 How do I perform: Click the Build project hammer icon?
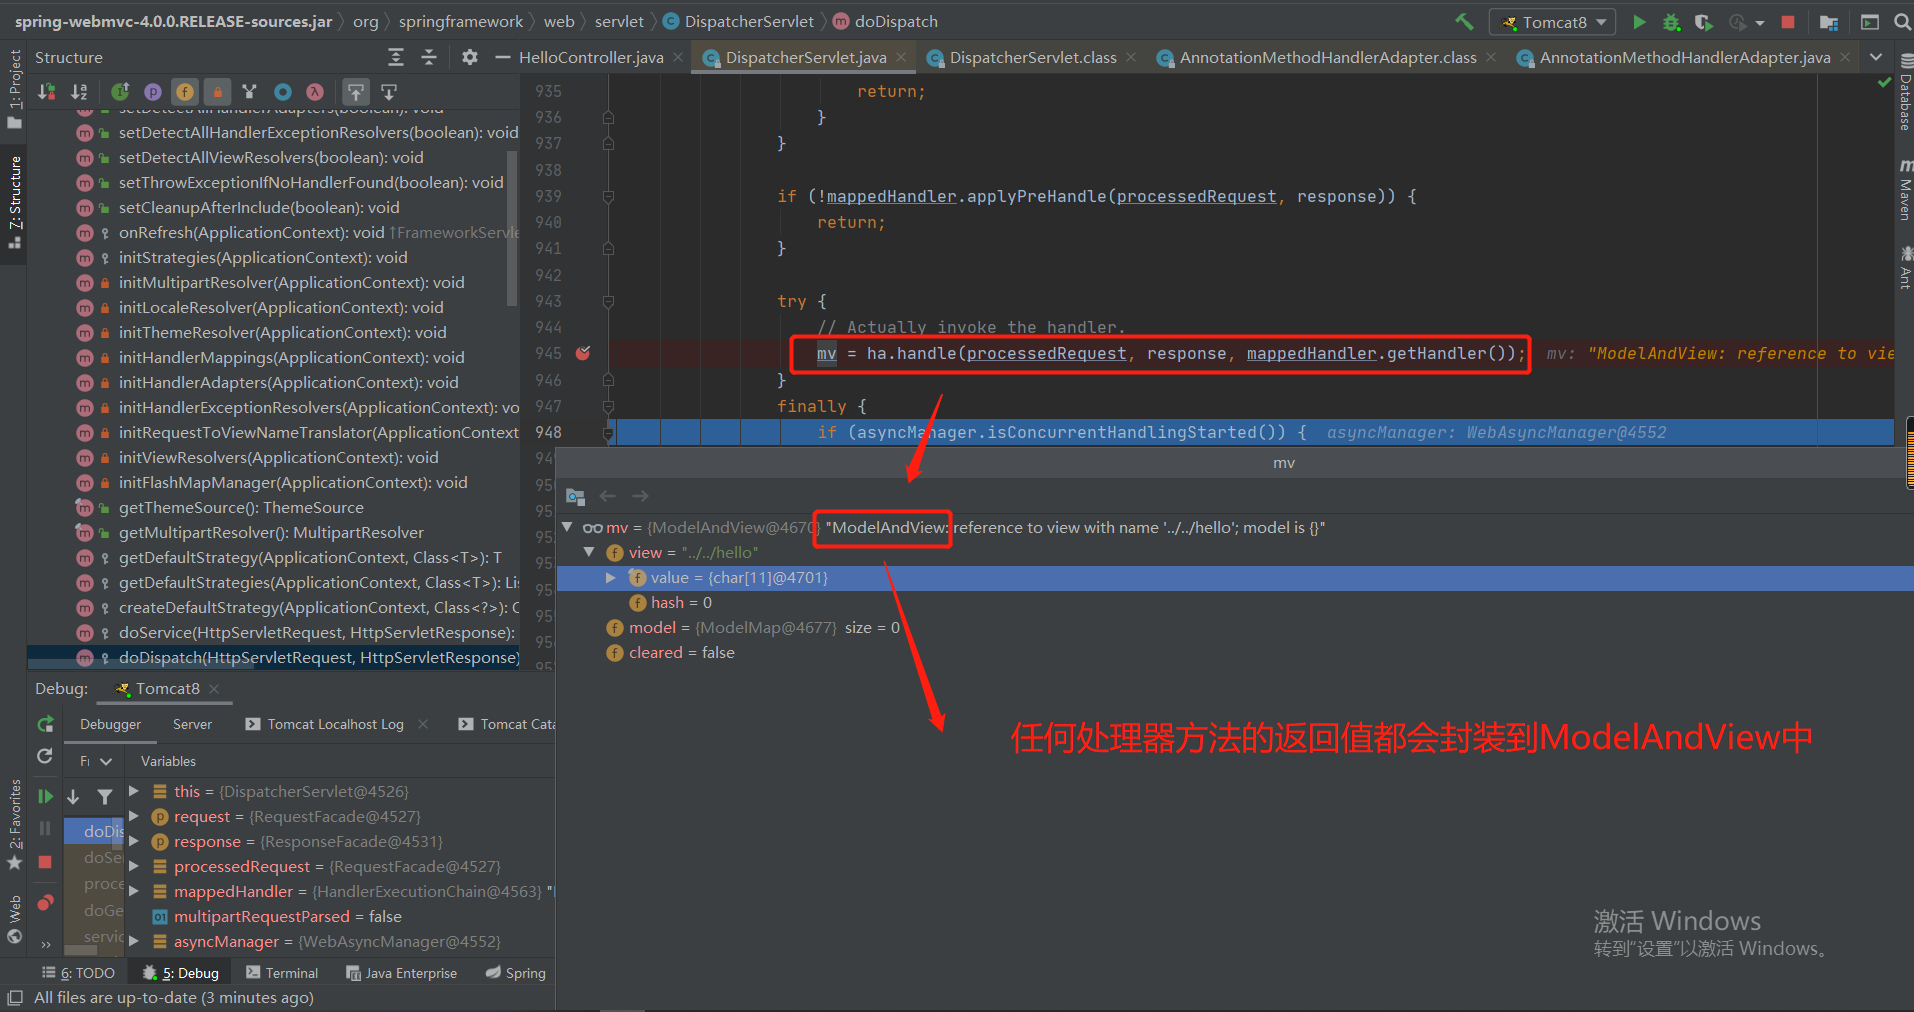(1464, 21)
